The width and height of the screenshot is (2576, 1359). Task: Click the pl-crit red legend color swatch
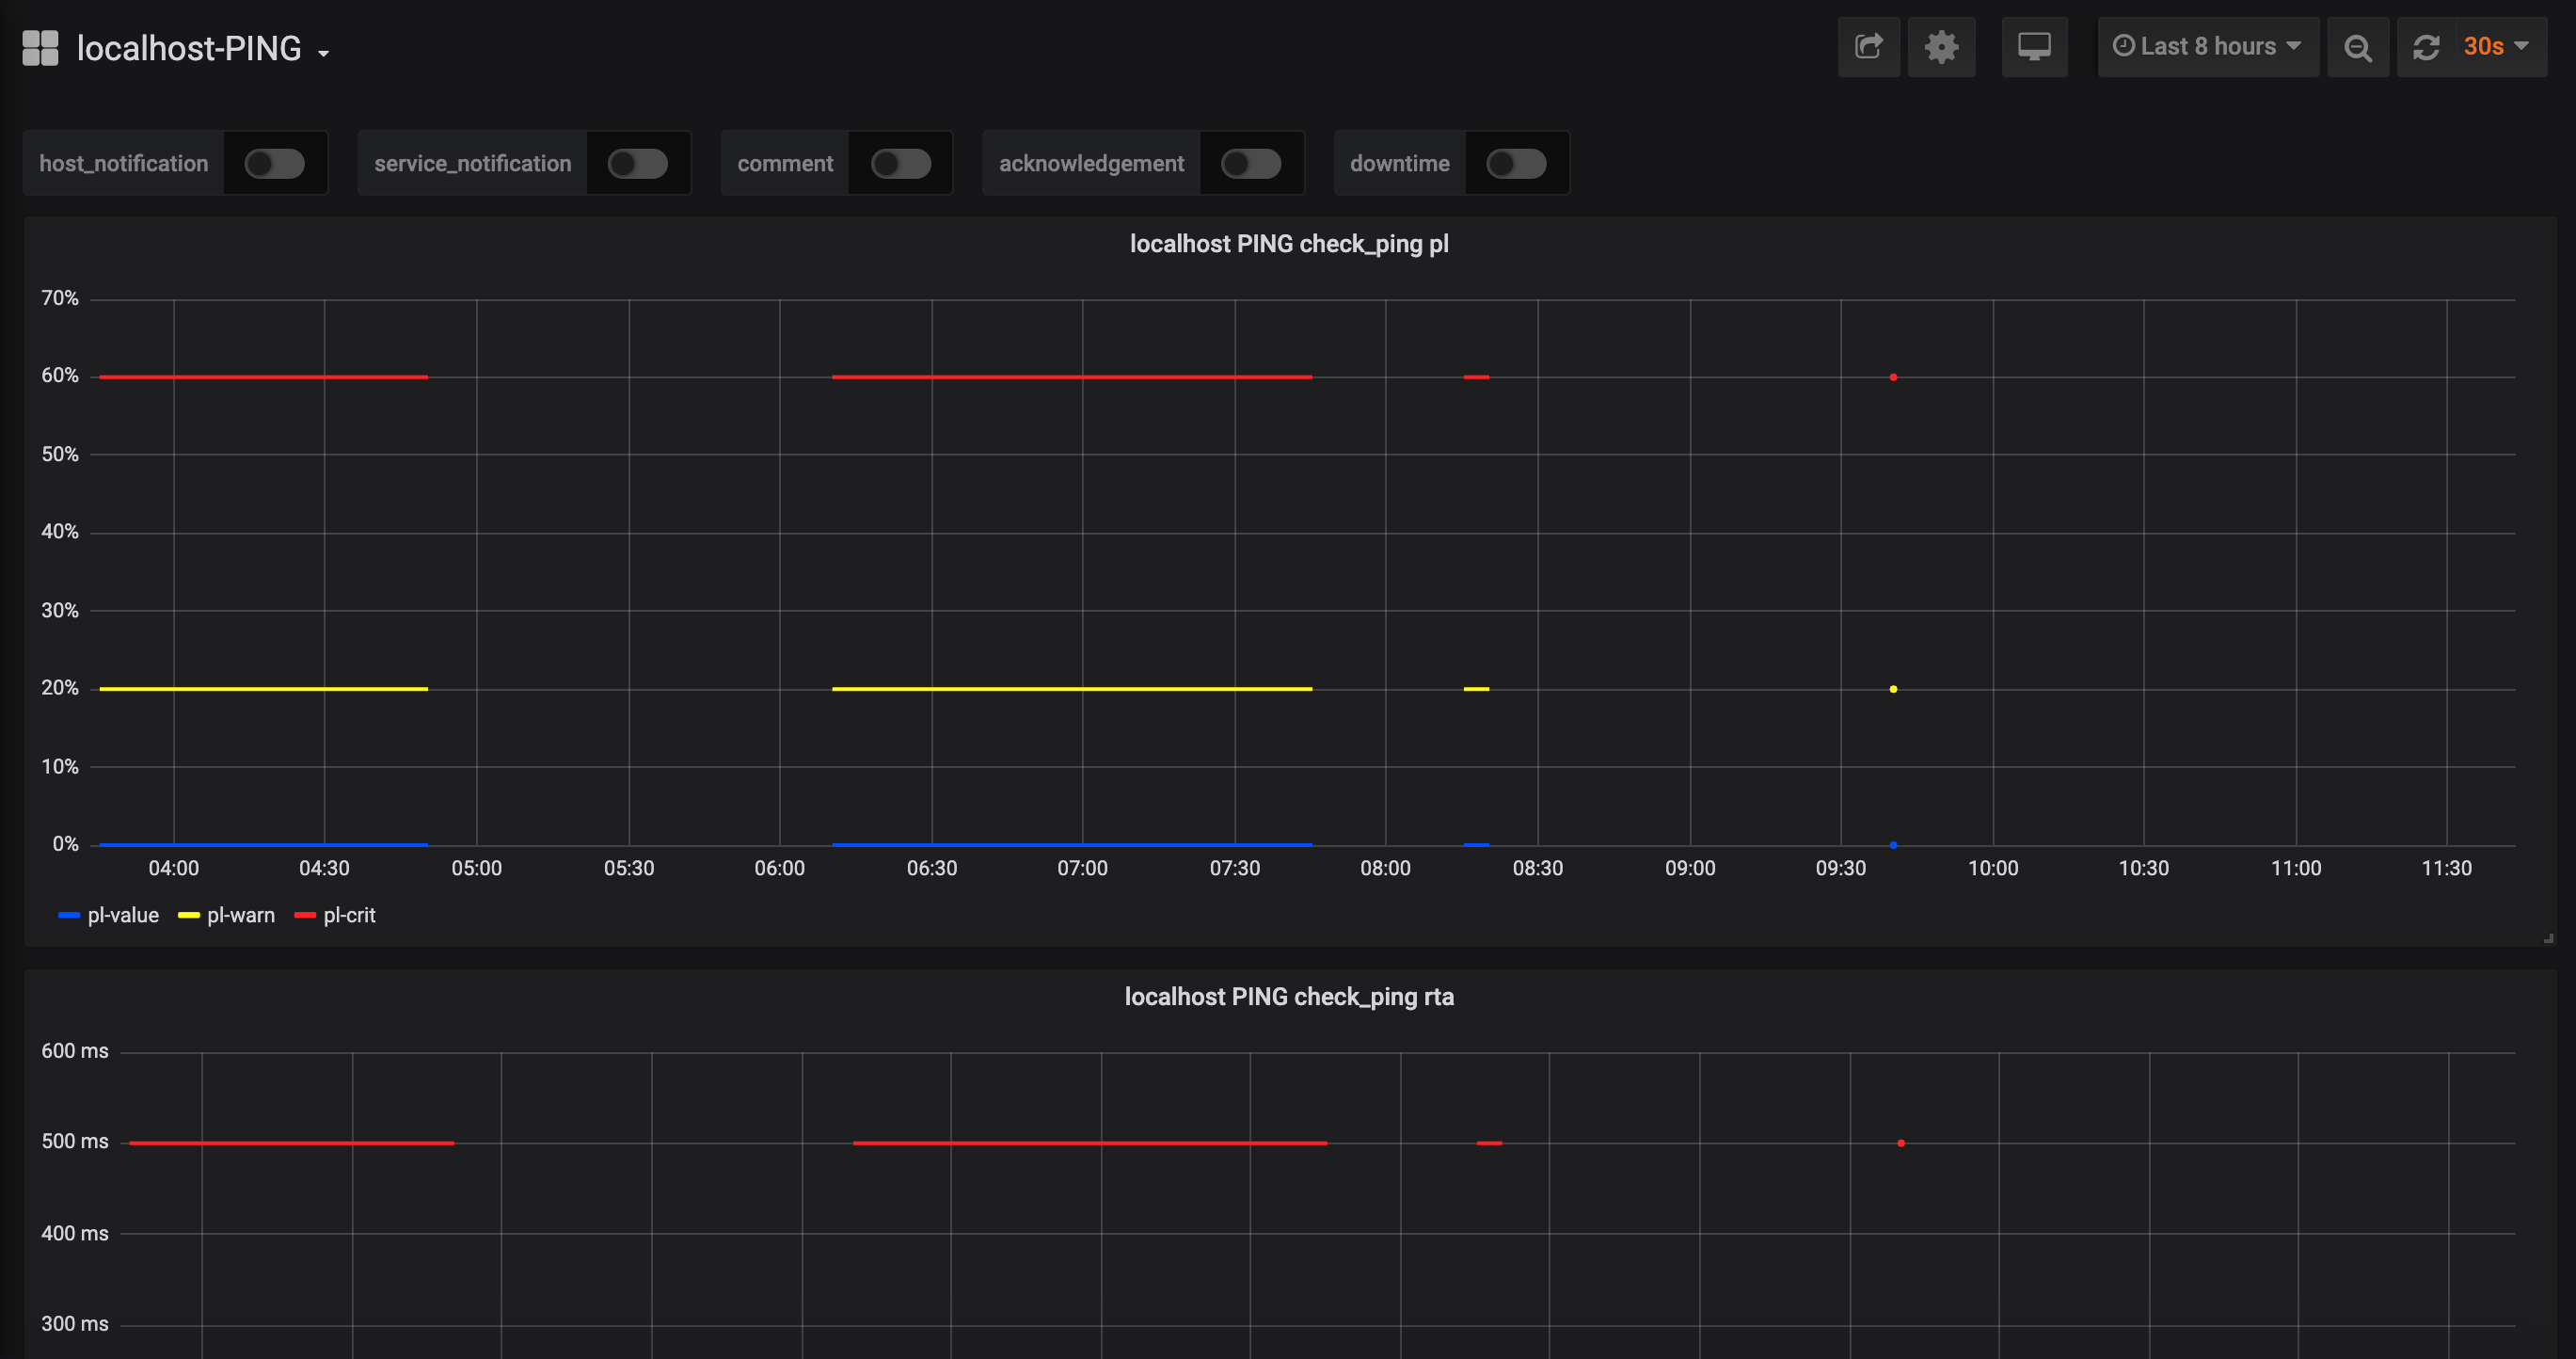[x=305, y=915]
